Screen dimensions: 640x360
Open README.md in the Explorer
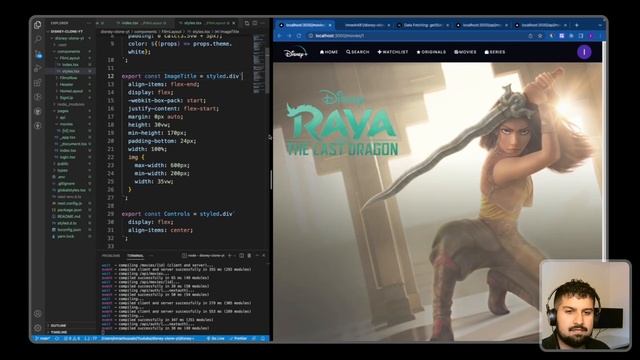(69, 216)
